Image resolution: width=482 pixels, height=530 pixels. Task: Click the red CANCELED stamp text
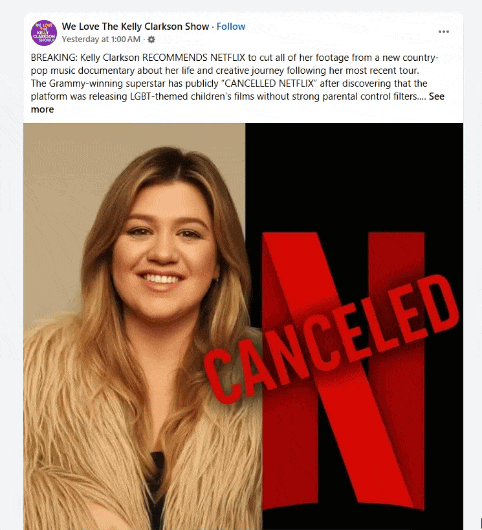coord(331,339)
